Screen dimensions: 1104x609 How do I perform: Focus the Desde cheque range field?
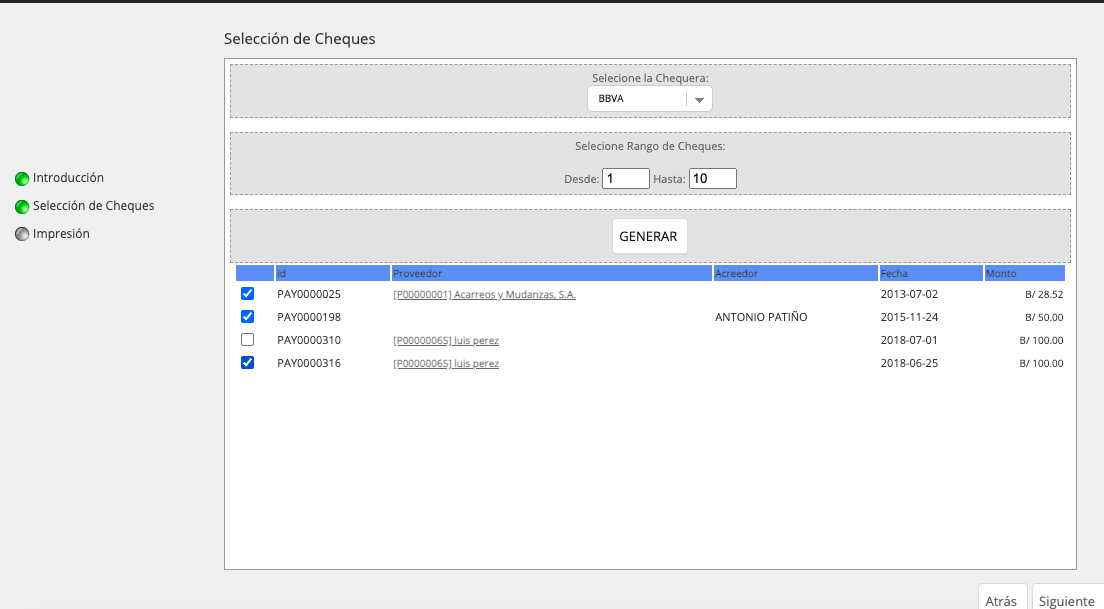click(x=626, y=179)
